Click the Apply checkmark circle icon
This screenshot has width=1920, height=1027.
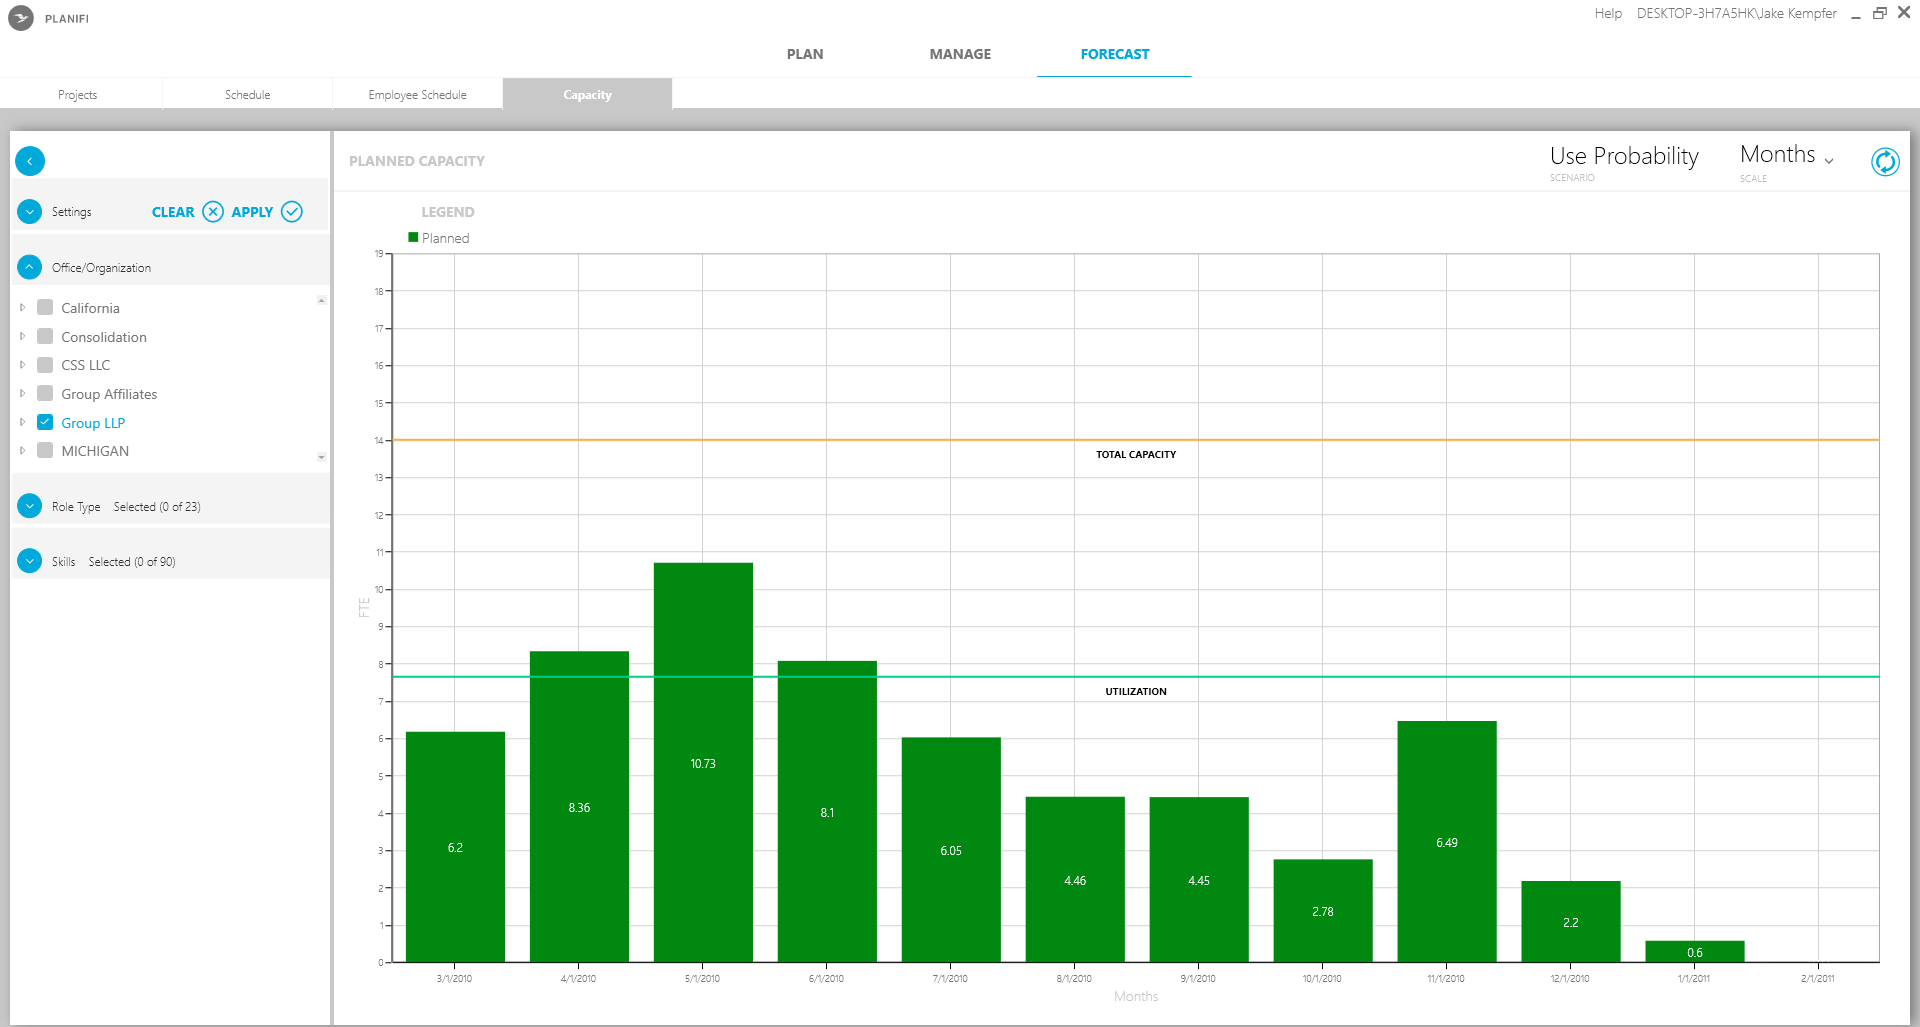(292, 212)
